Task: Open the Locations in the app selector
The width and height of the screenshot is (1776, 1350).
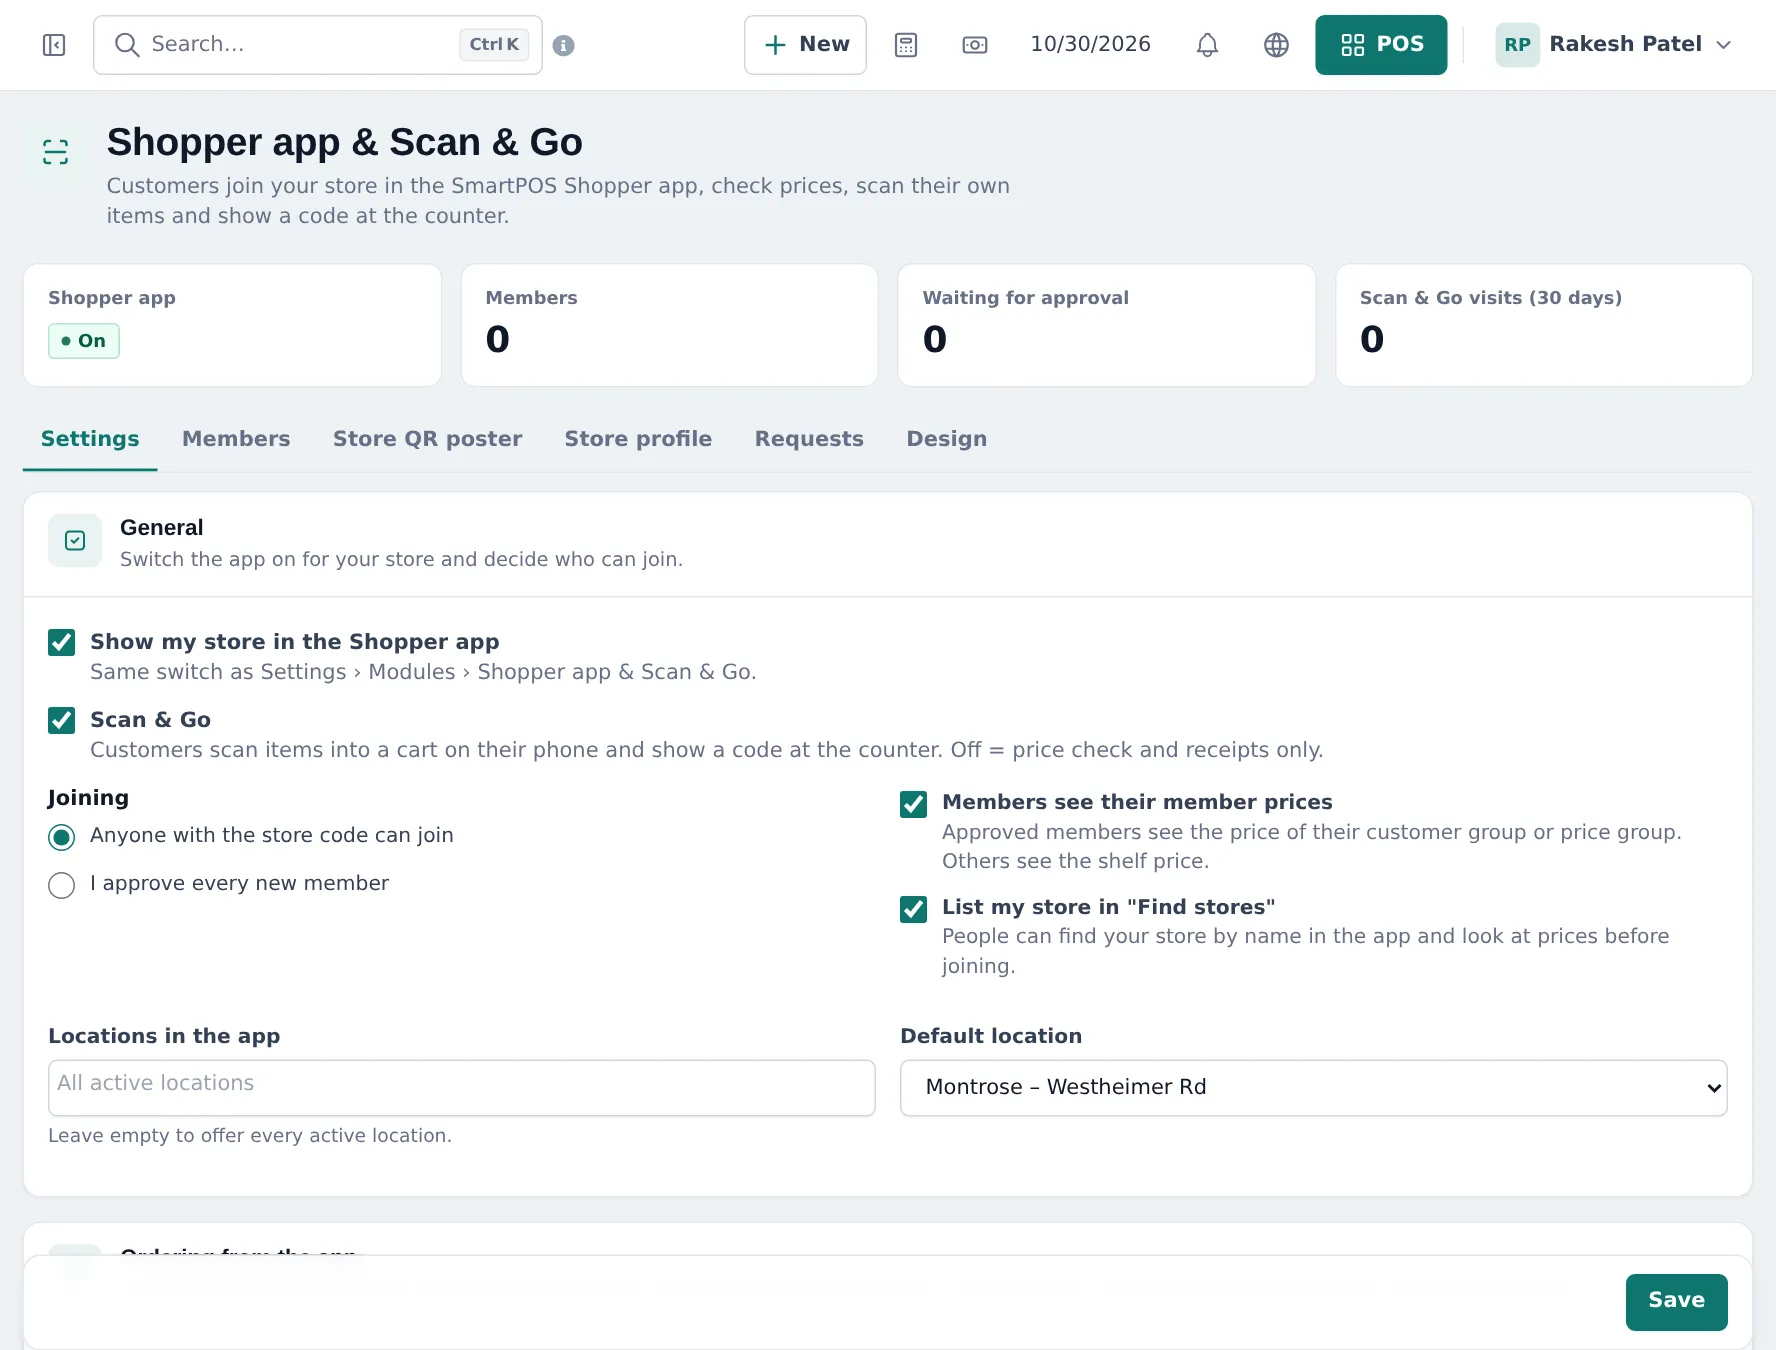Action: pos(462,1088)
